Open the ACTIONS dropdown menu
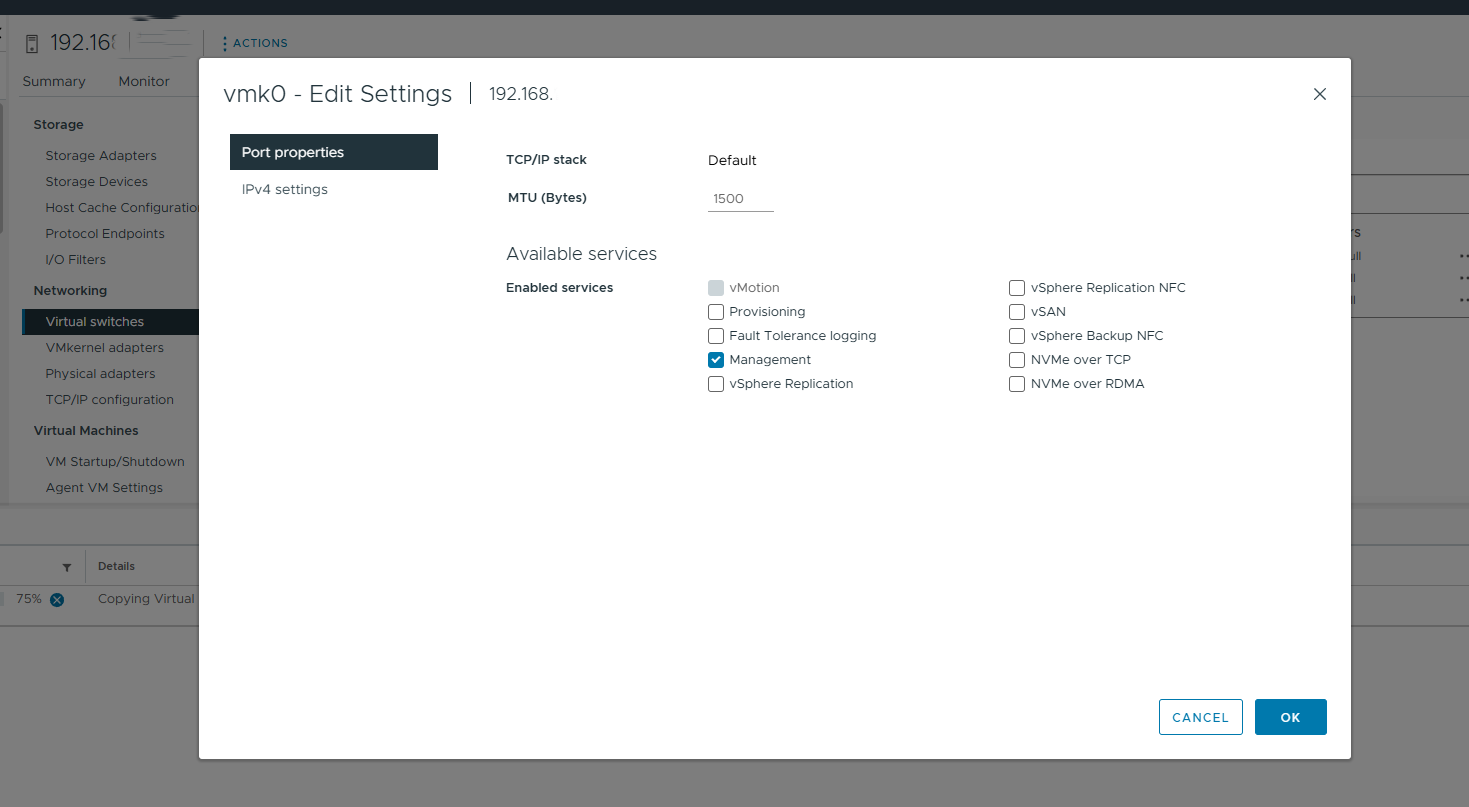The width and height of the screenshot is (1469, 807). [x=255, y=43]
